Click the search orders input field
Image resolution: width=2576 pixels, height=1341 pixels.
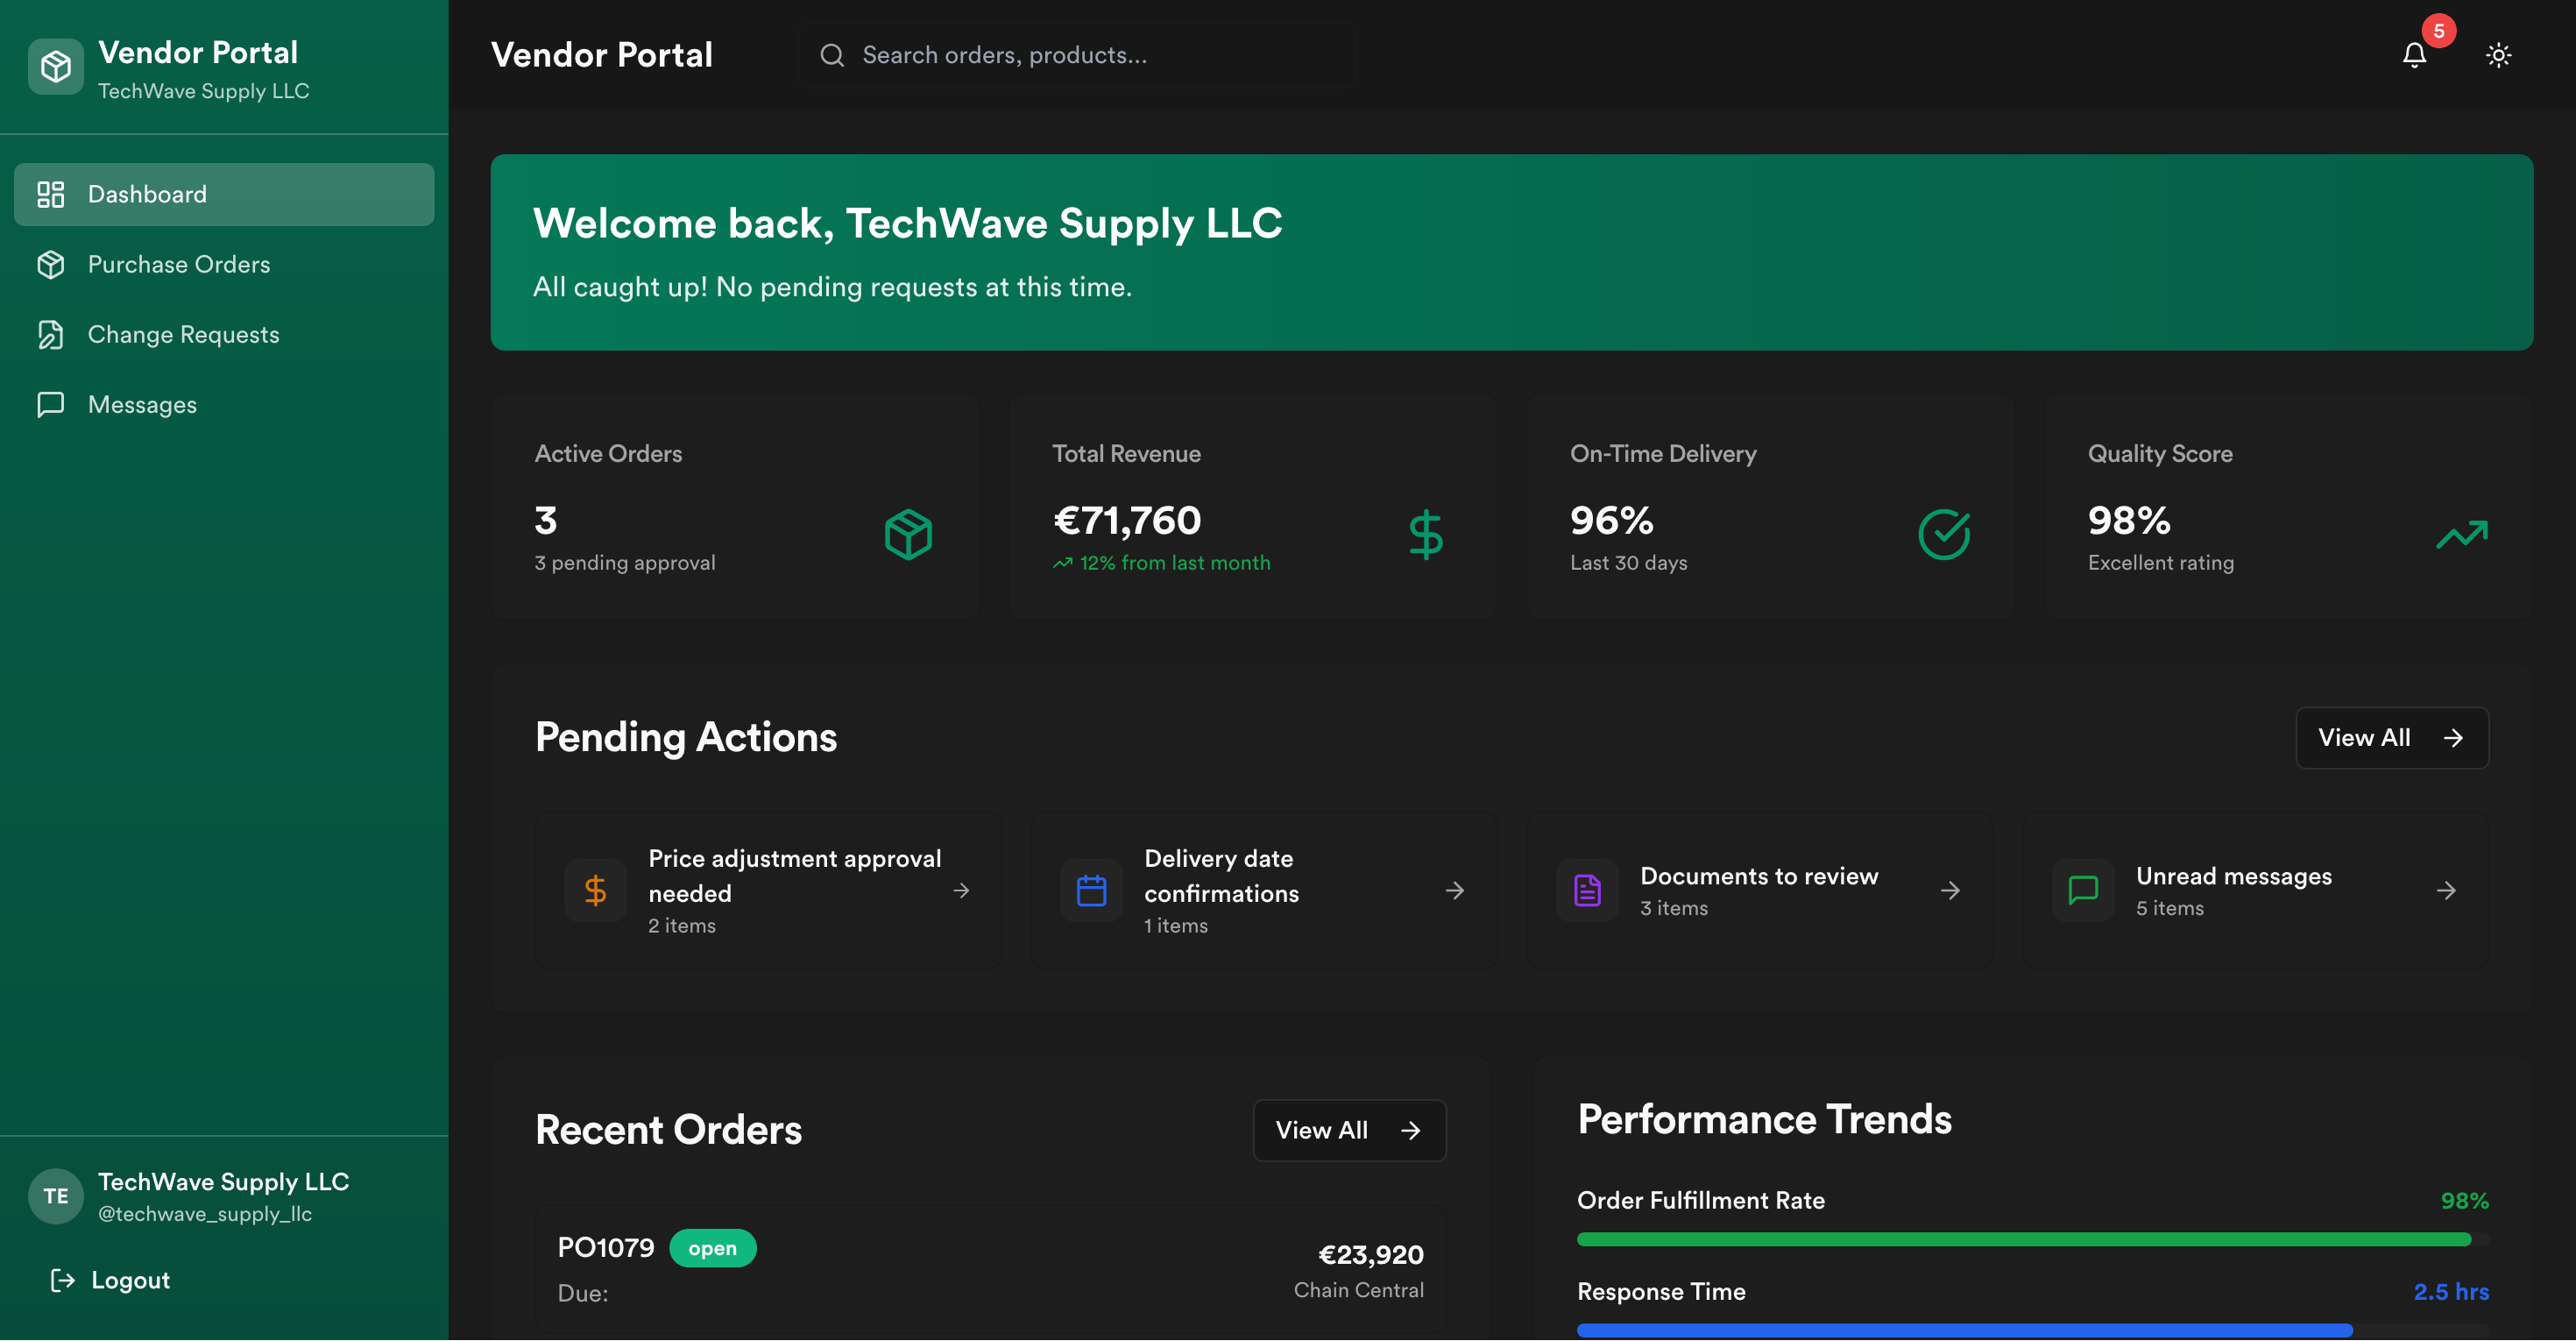pyautogui.click(x=1077, y=55)
